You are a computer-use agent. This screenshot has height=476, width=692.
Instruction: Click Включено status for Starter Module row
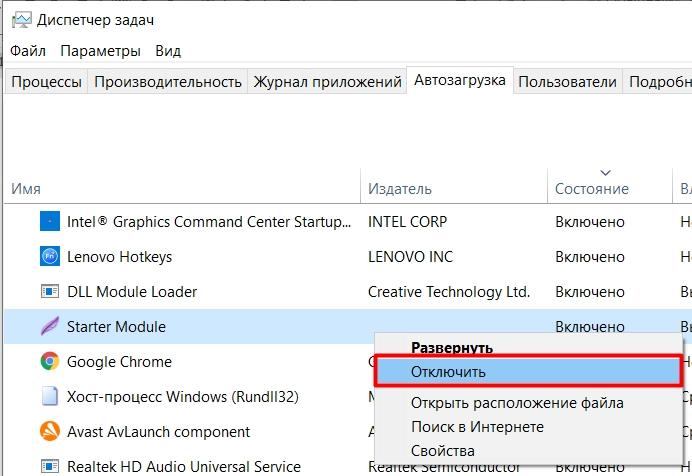[590, 327]
